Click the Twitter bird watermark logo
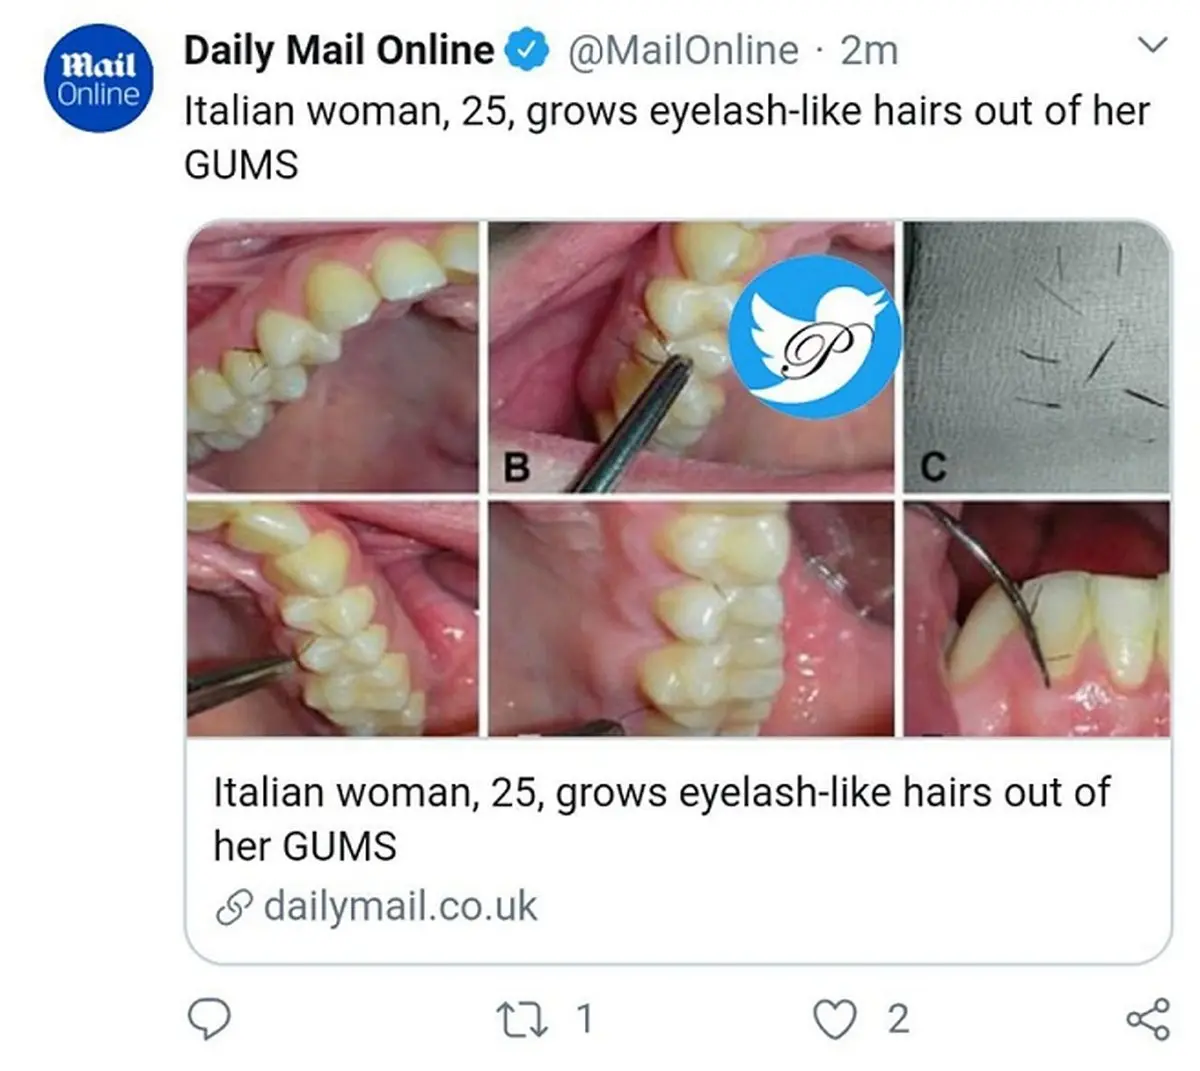This screenshot has width=1200, height=1071. point(815,337)
